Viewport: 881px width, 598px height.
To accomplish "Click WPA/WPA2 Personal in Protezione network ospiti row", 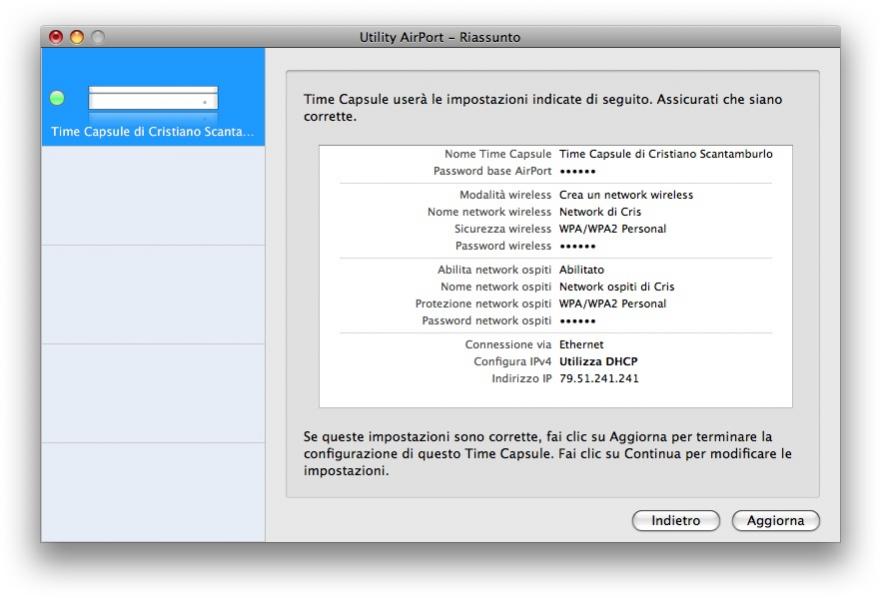I will click(612, 303).
